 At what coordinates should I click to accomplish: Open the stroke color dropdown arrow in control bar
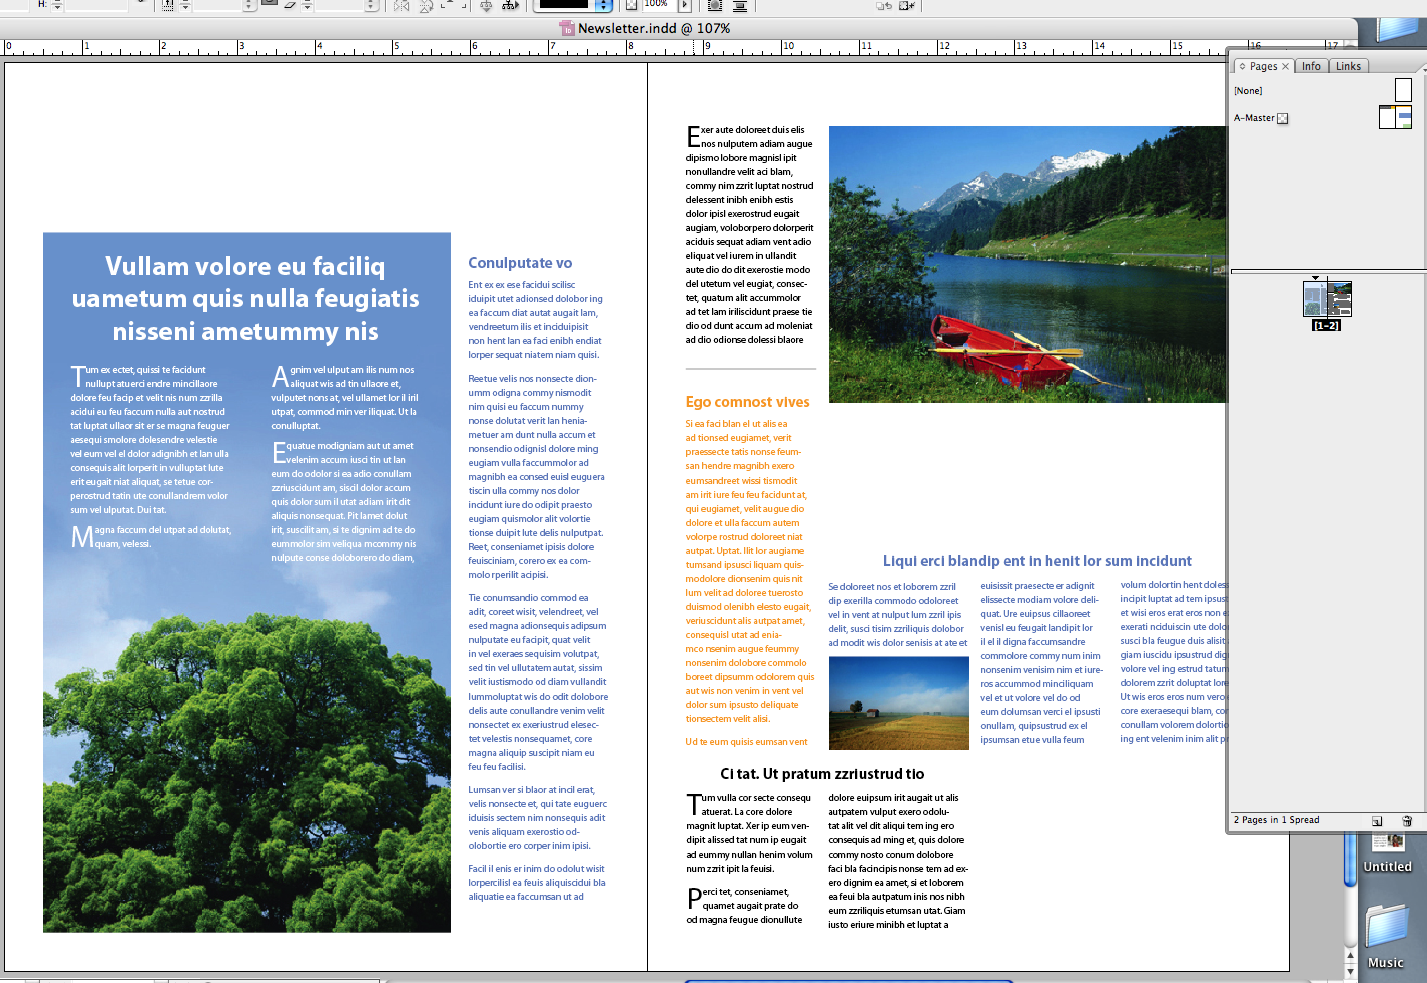coord(603,5)
